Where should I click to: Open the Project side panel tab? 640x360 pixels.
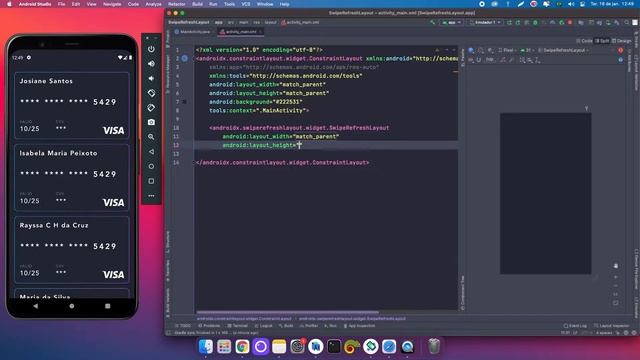[168, 38]
